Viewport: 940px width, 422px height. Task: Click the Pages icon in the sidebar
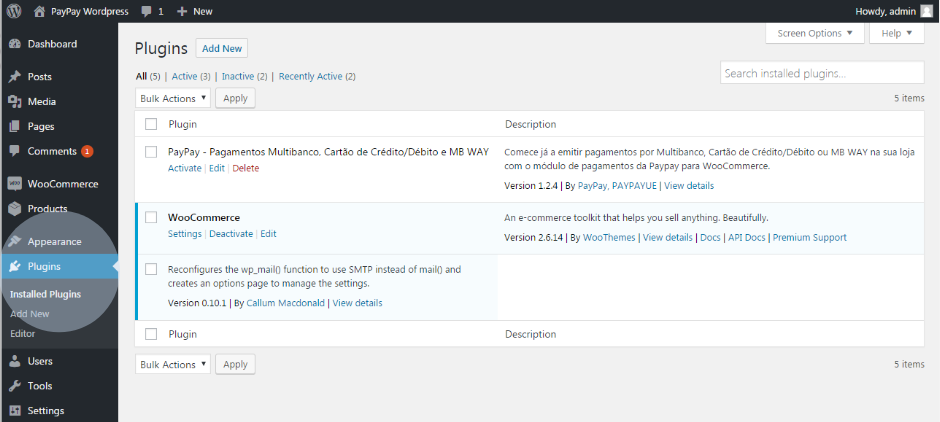pos(15,126)
